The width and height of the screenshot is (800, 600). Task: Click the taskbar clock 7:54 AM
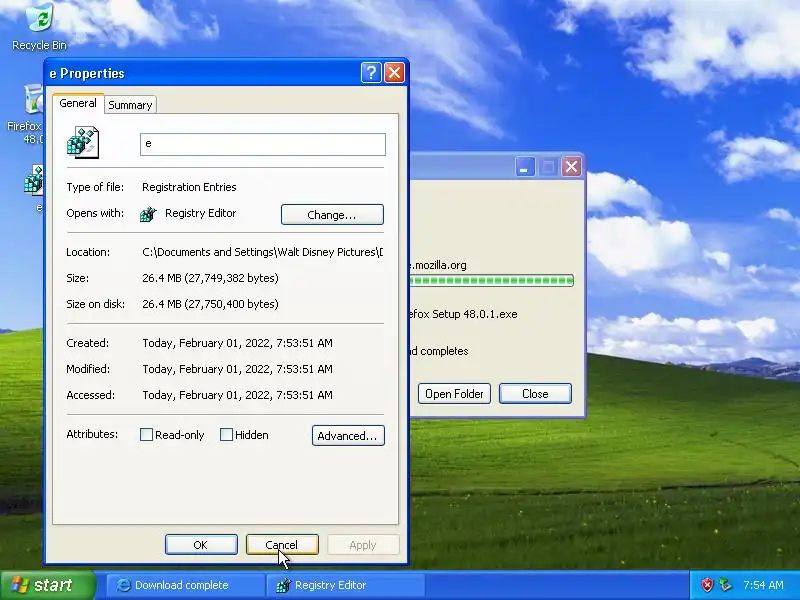click(x=763, y=585)
